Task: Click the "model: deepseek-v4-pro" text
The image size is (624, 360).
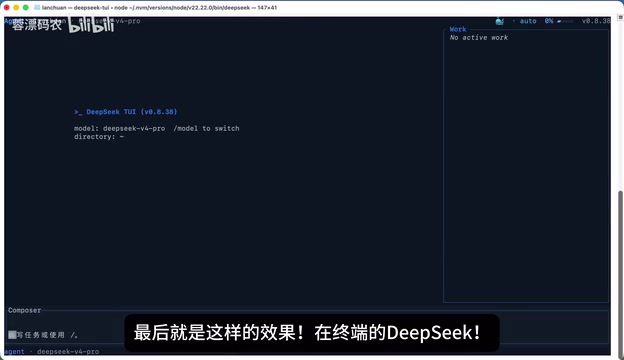Action: [x=119, y=128]
